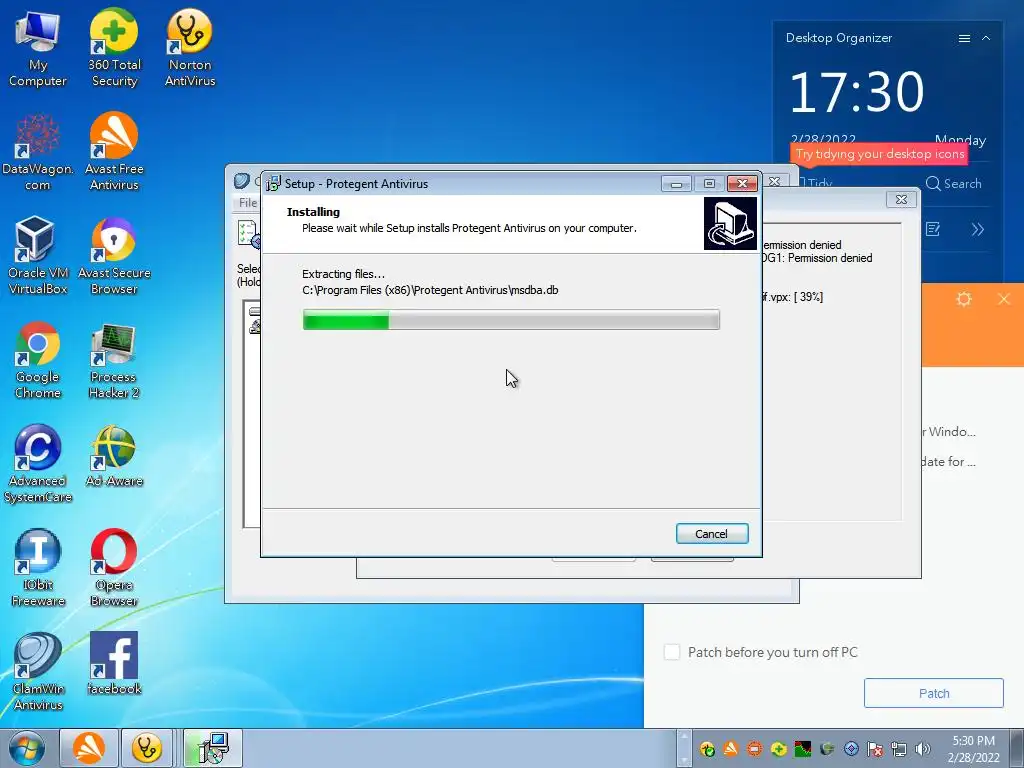1024x768 pixels.
Task: Click the Protegent setup title bar icon
Action: pos(274,184)
